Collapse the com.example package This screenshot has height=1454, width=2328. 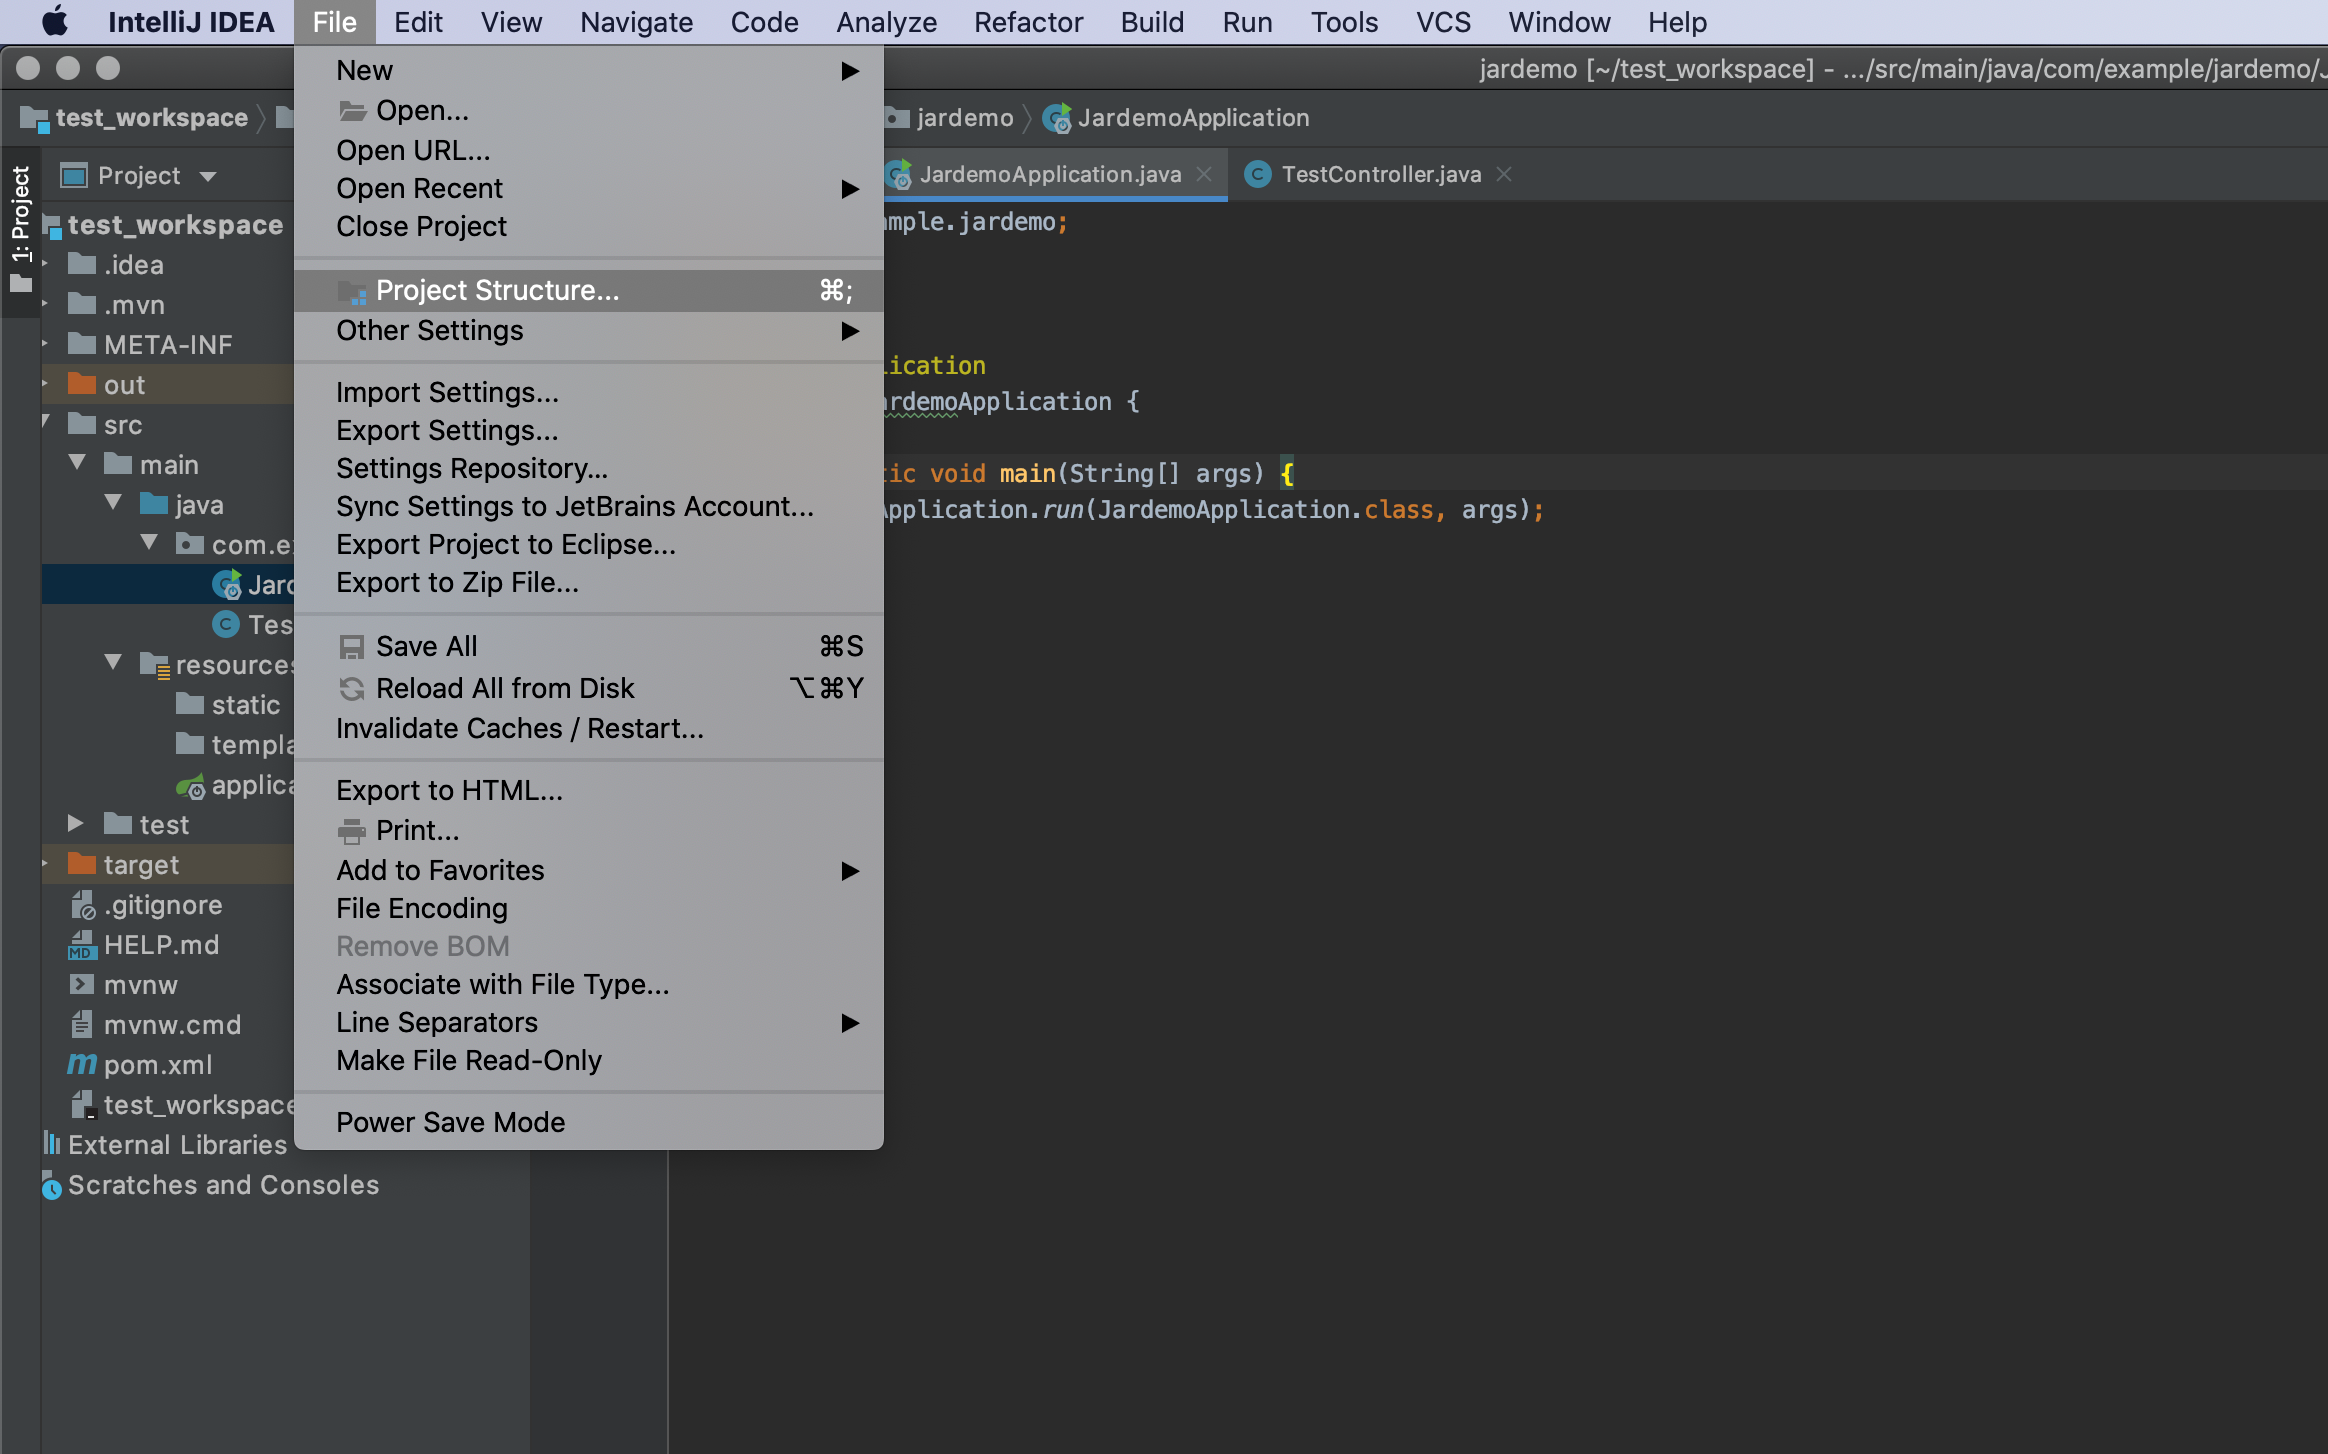point(149,543)
